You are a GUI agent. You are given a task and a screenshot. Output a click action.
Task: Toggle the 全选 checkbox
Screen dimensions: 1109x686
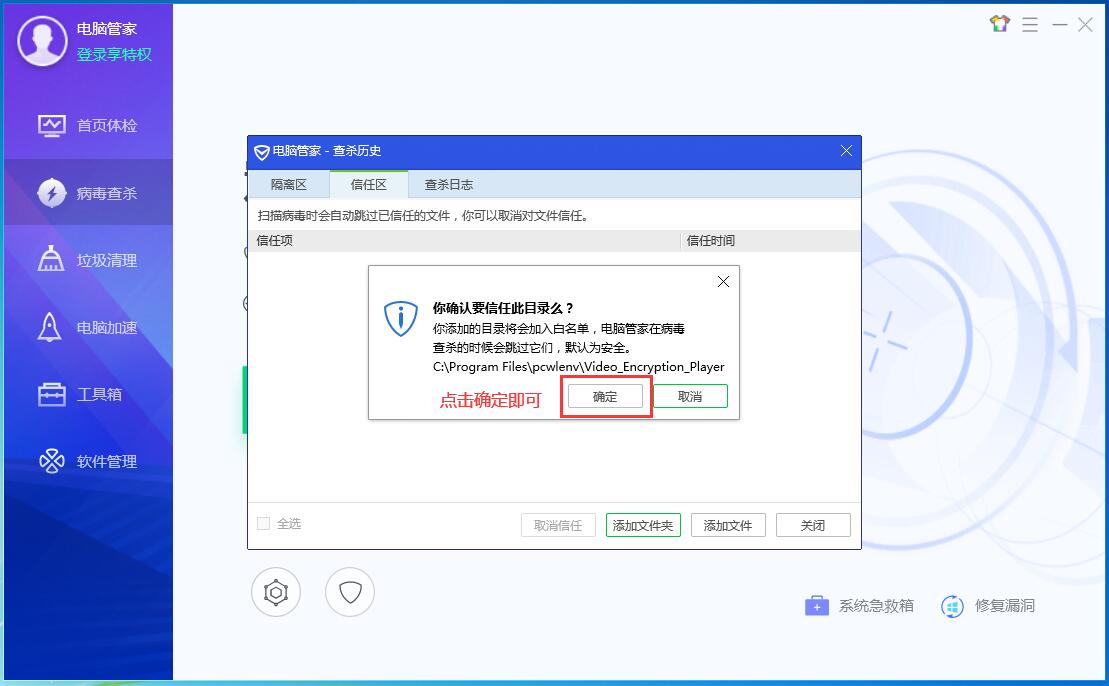tap(264, 523)
